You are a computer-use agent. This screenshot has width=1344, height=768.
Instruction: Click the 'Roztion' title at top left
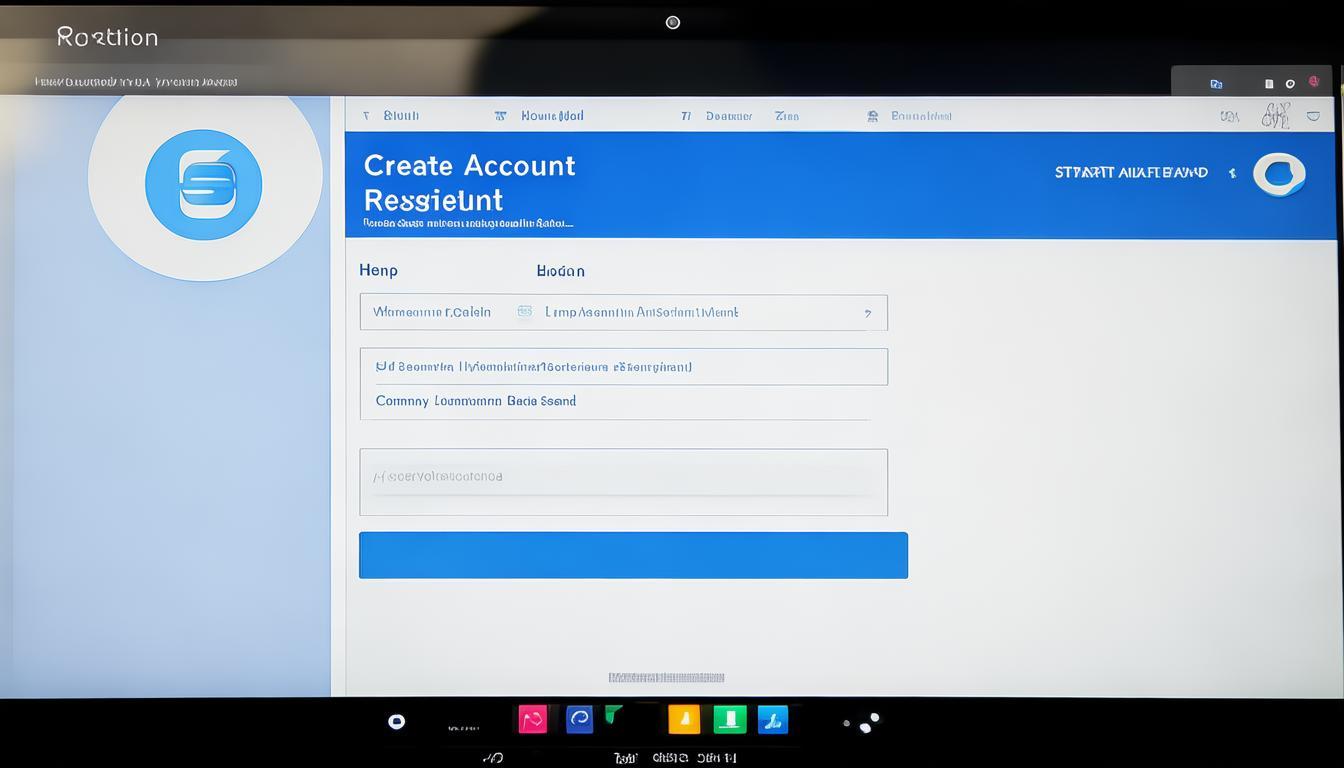pyautogui.click(x=107, y=37)
